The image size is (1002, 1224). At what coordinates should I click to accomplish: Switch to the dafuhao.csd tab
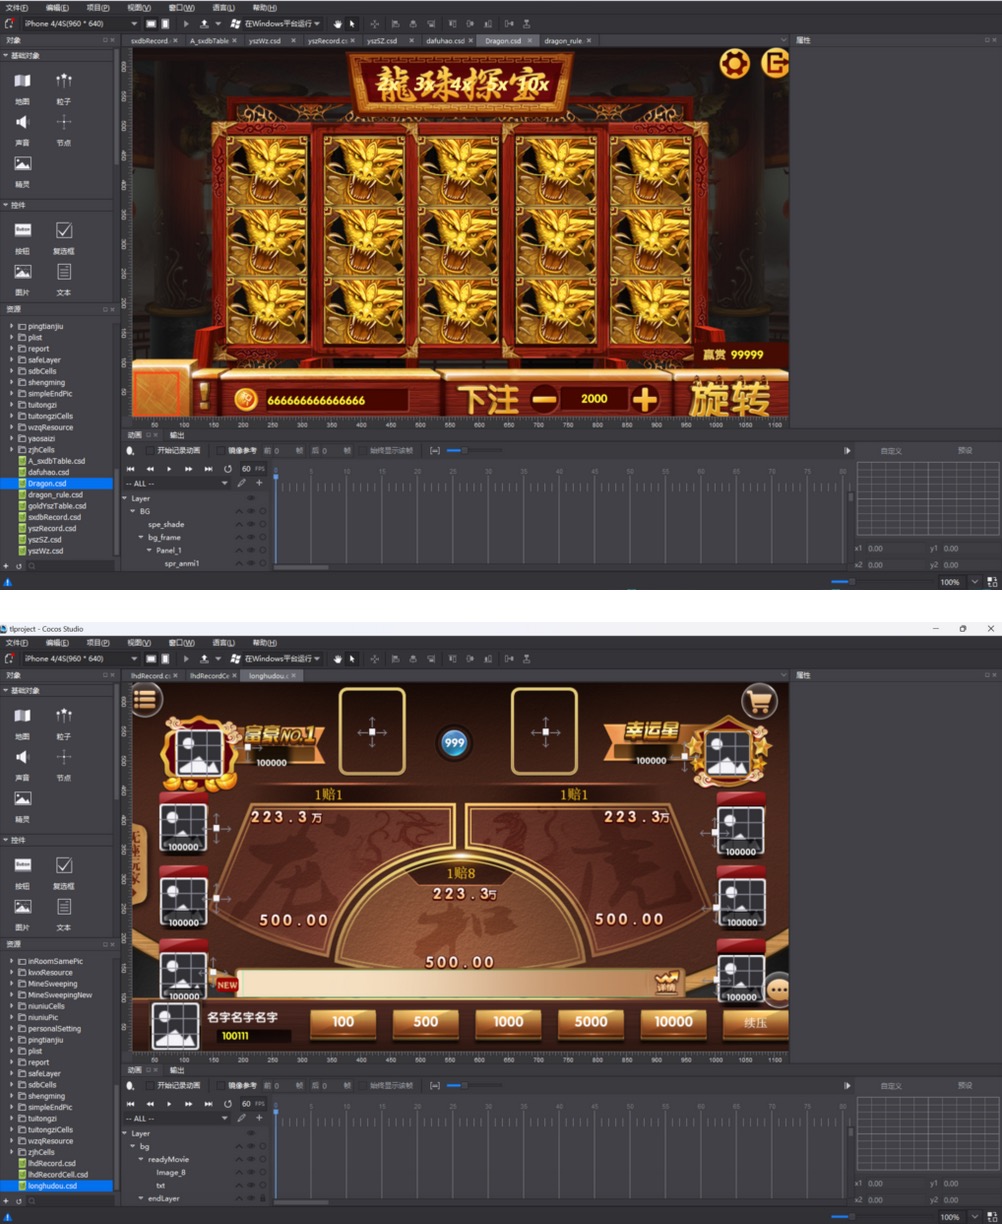point(444,41)
